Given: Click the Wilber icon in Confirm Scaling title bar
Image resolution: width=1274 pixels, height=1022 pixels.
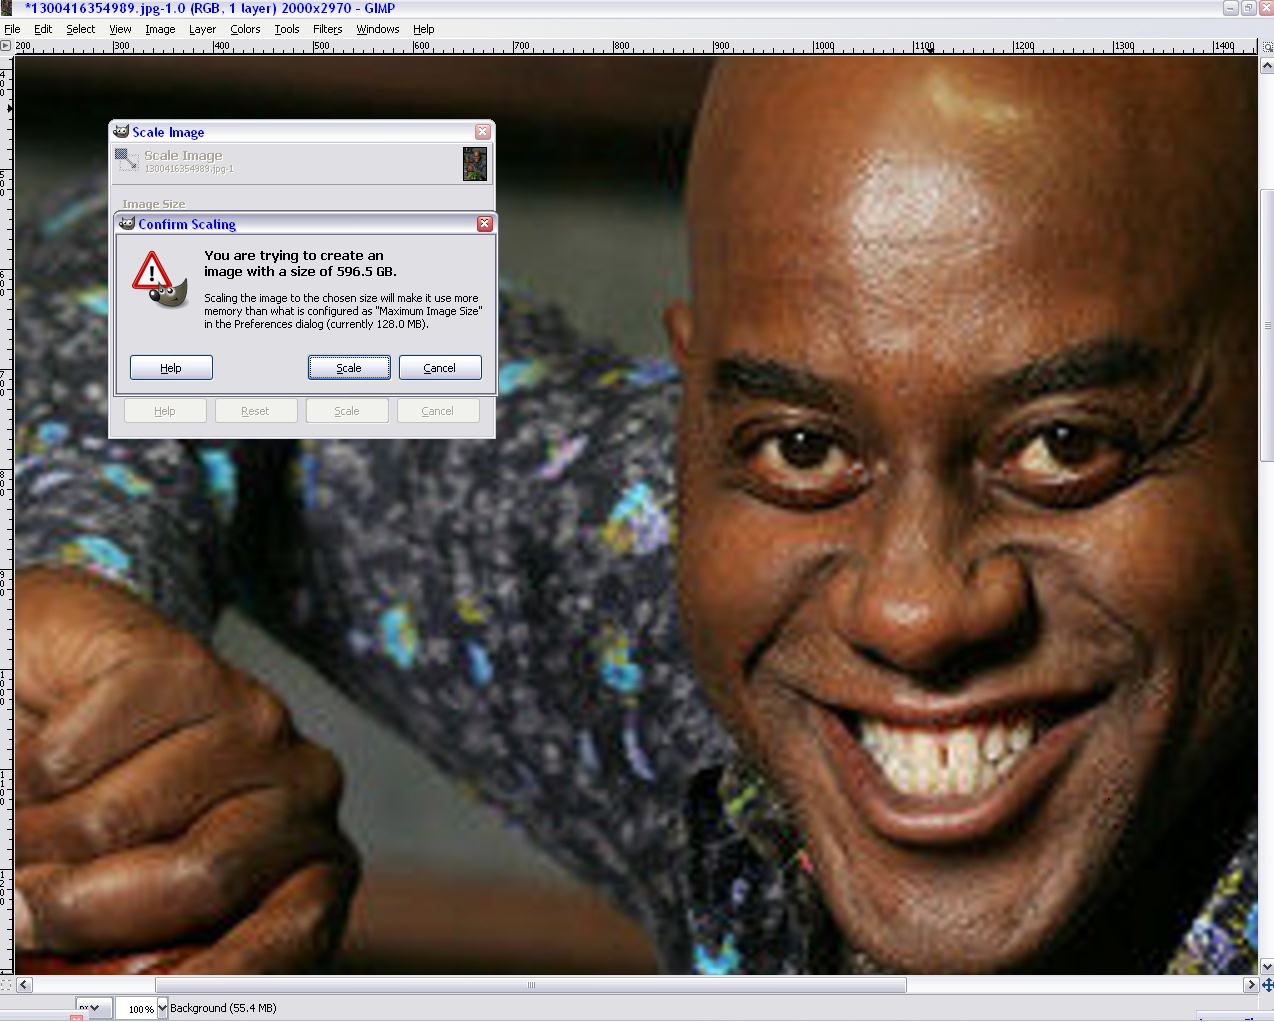Looking at the screenshot, I should 127,223.
